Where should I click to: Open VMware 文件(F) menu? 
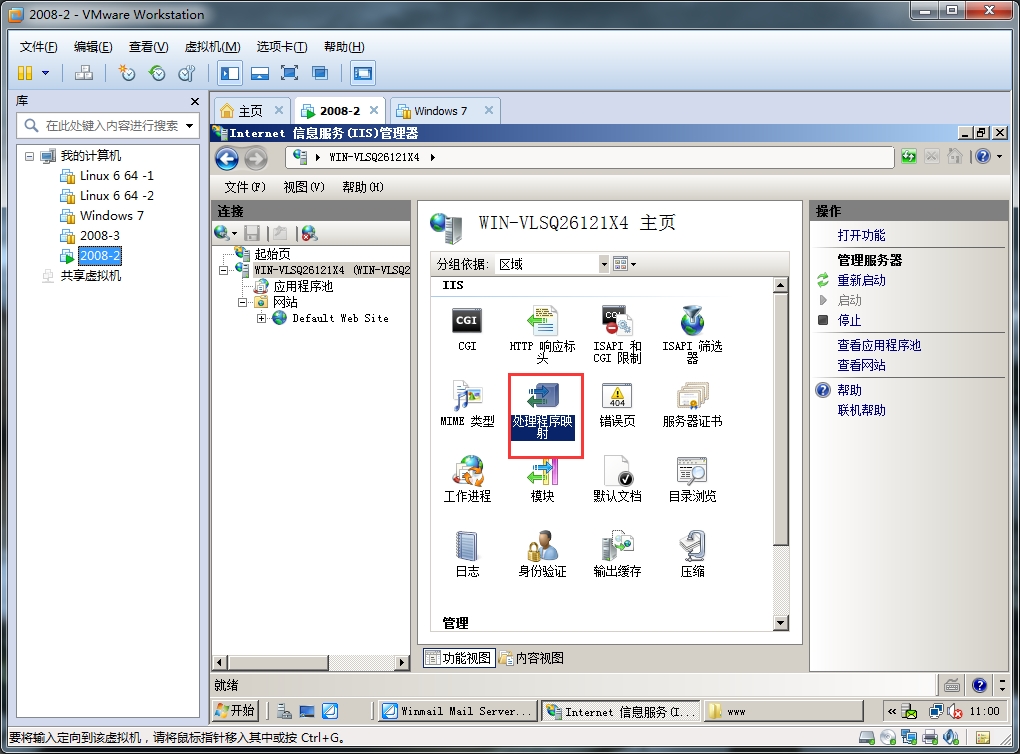click(x=38, y=47)
